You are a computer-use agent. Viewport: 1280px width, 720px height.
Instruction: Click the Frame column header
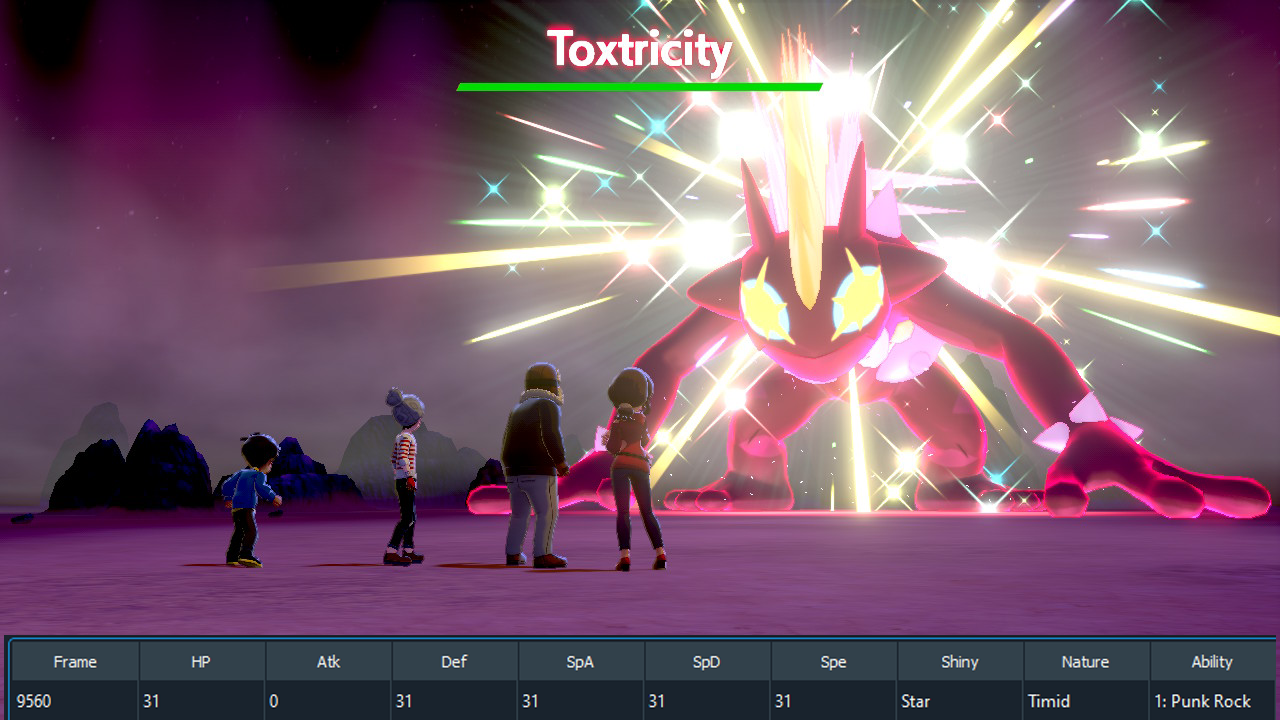point(75,662)
